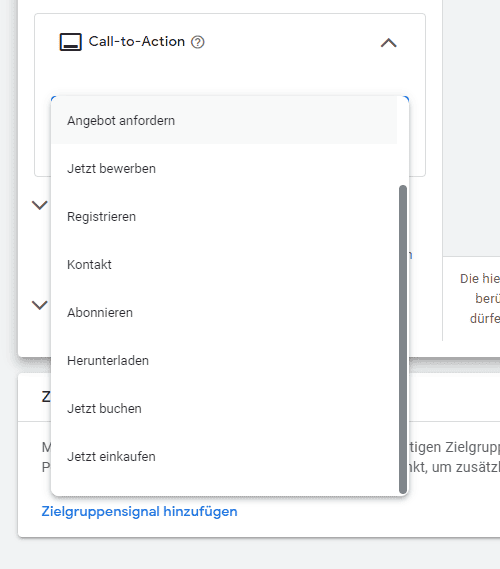
Task: Expand the lower collapsed section chevron at left
Action: click(40, 305)
